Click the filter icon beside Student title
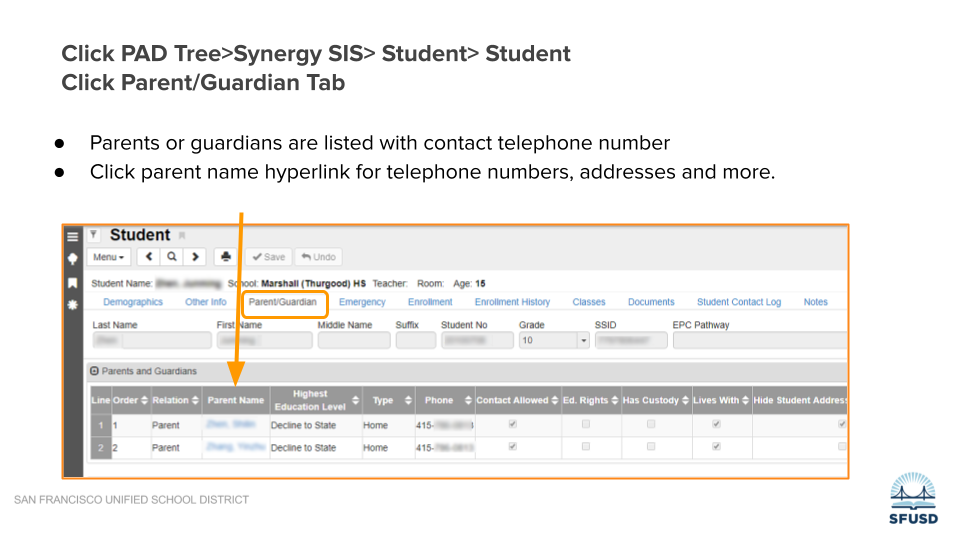Screen dimensions: 960x540 (x=94, y=235)
